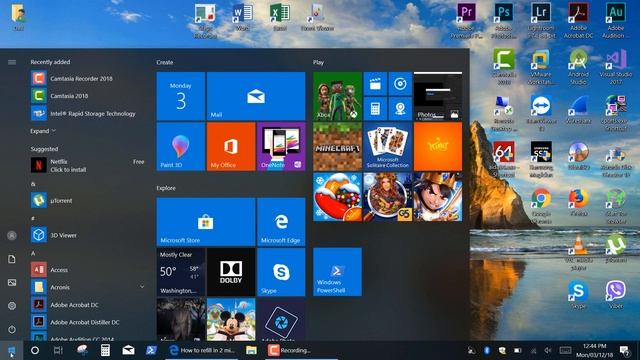Jump via the 'A' letter header
Screen dimensions: 640x360
pyautogui.click(x=33, y=253)
